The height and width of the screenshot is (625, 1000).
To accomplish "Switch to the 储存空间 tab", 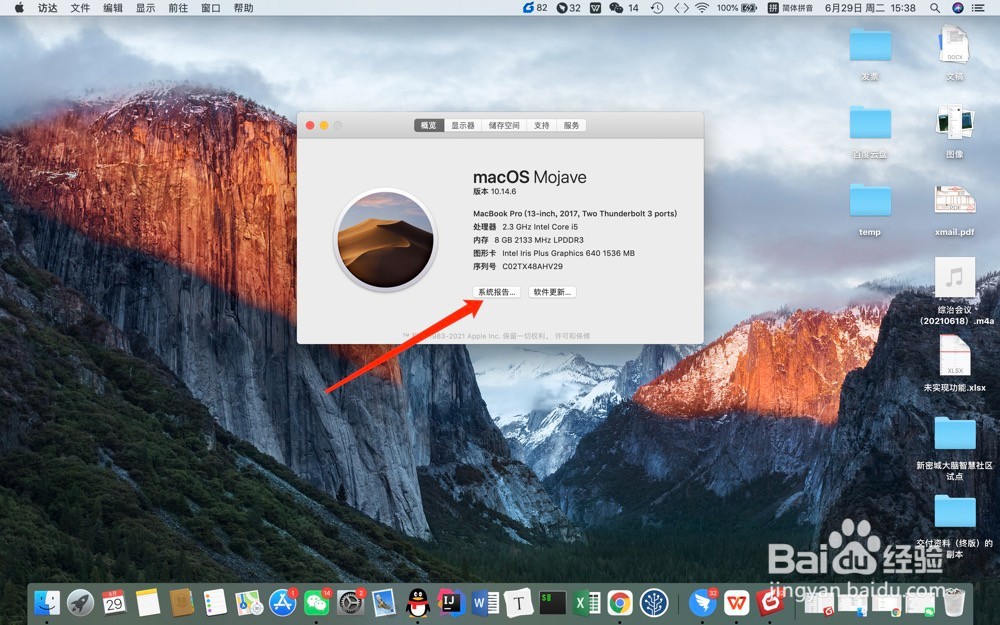I will 504,126.
